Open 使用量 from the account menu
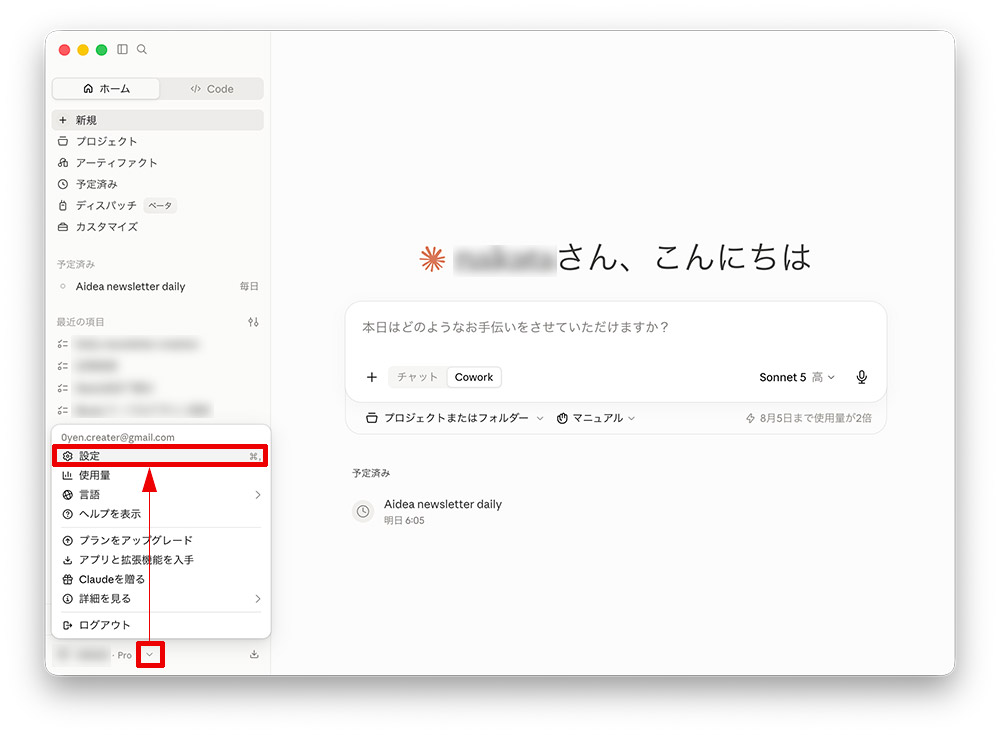1000x735 pixels. coord(160,475)
